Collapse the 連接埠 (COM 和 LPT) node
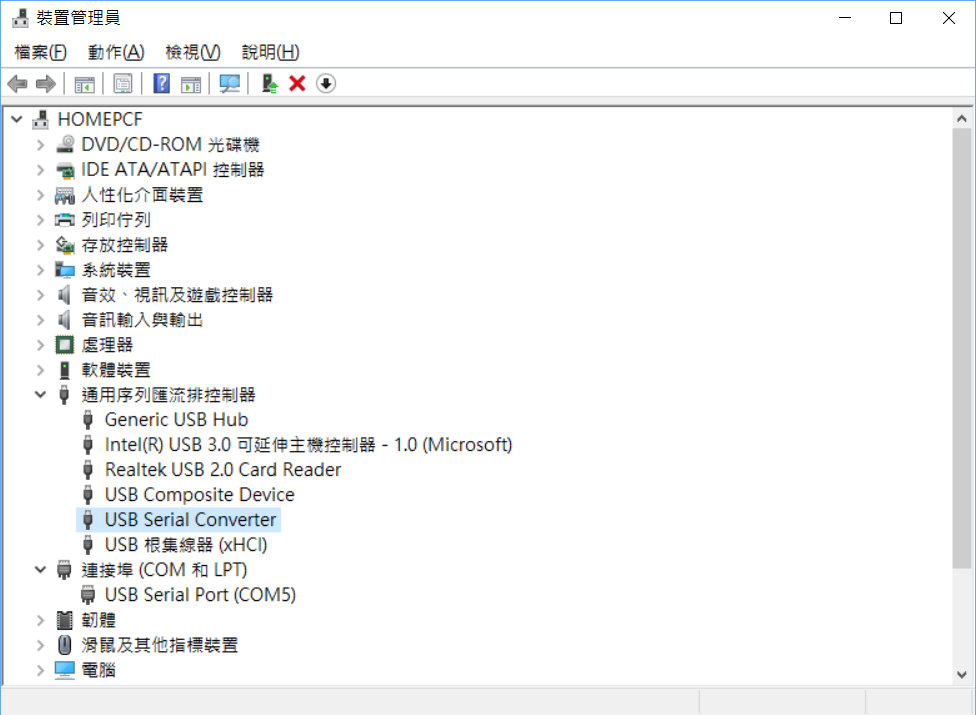The image size is (976, 715). pyautogui.click(x=41, y=570)
